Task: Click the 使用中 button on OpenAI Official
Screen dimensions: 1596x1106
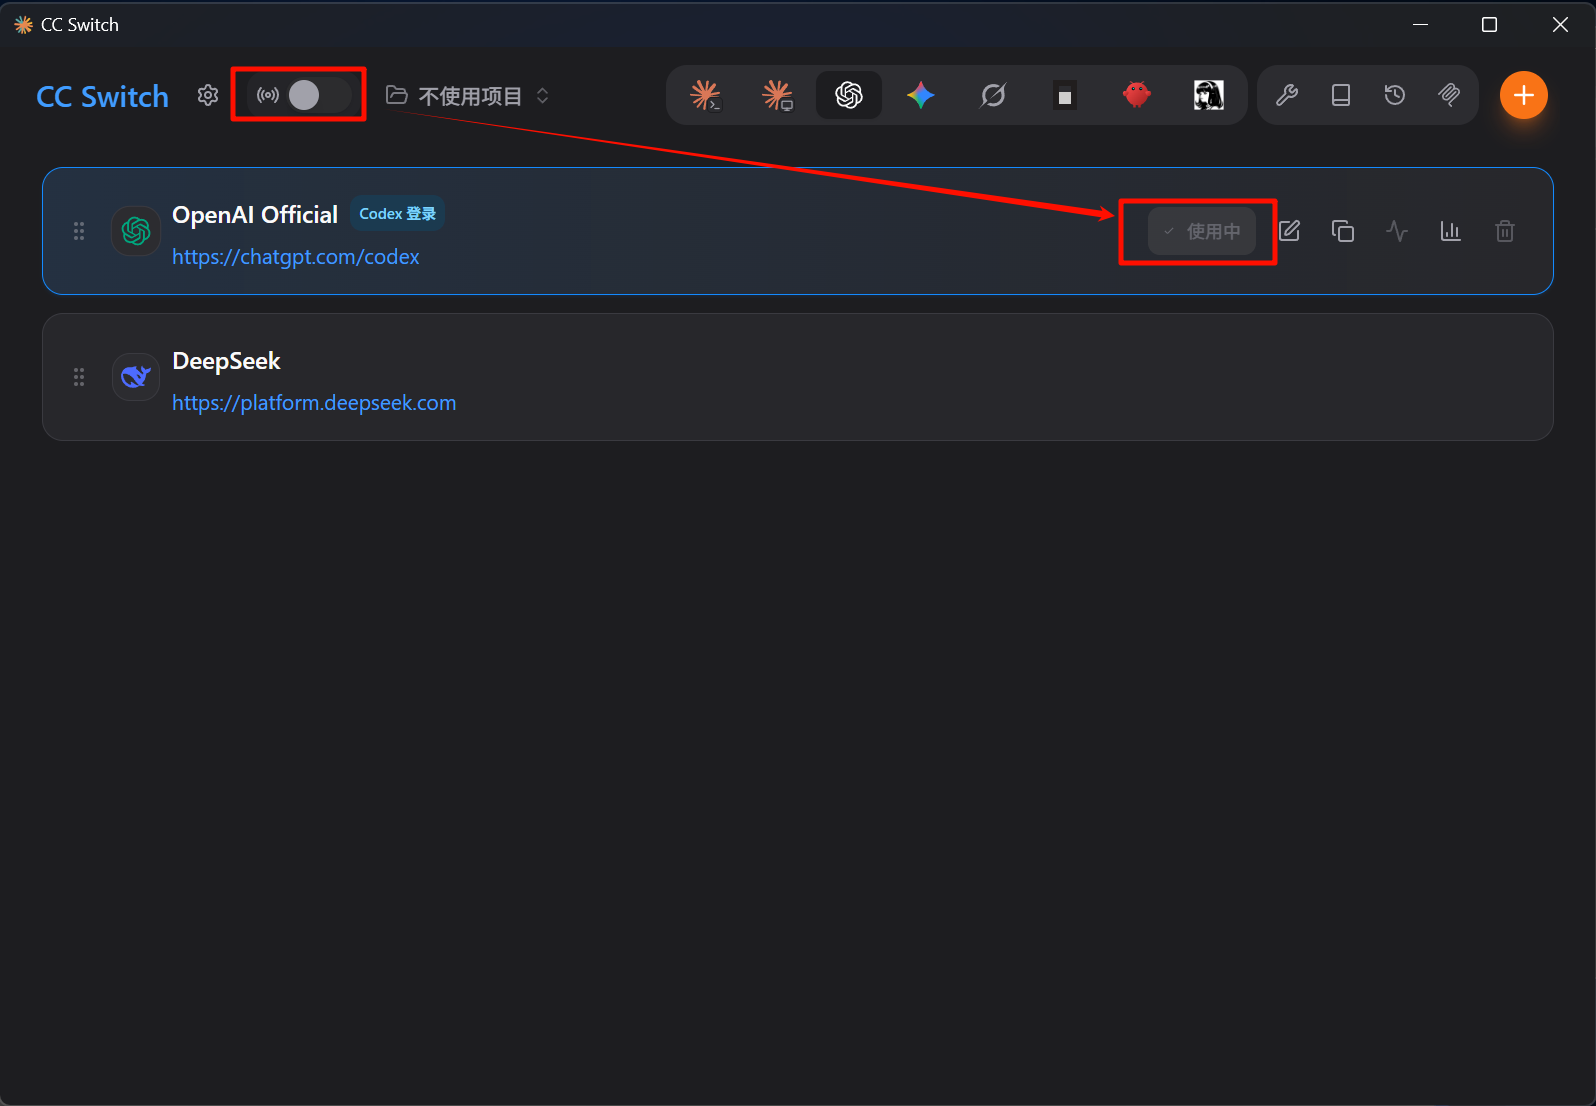Action: [x=1202, y=231]
